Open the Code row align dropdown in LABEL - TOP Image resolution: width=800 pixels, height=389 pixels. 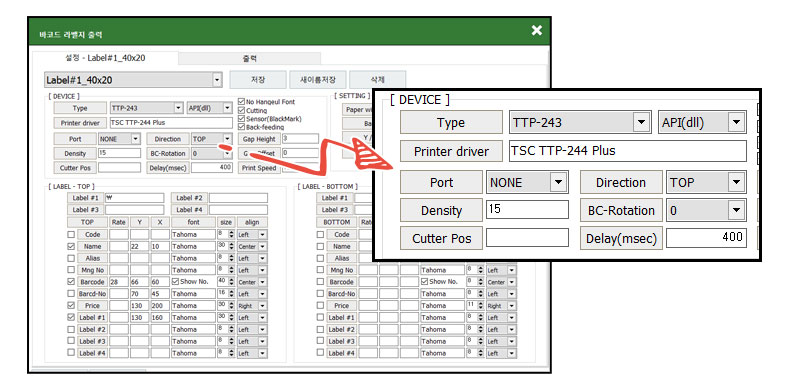coord(262,235)
